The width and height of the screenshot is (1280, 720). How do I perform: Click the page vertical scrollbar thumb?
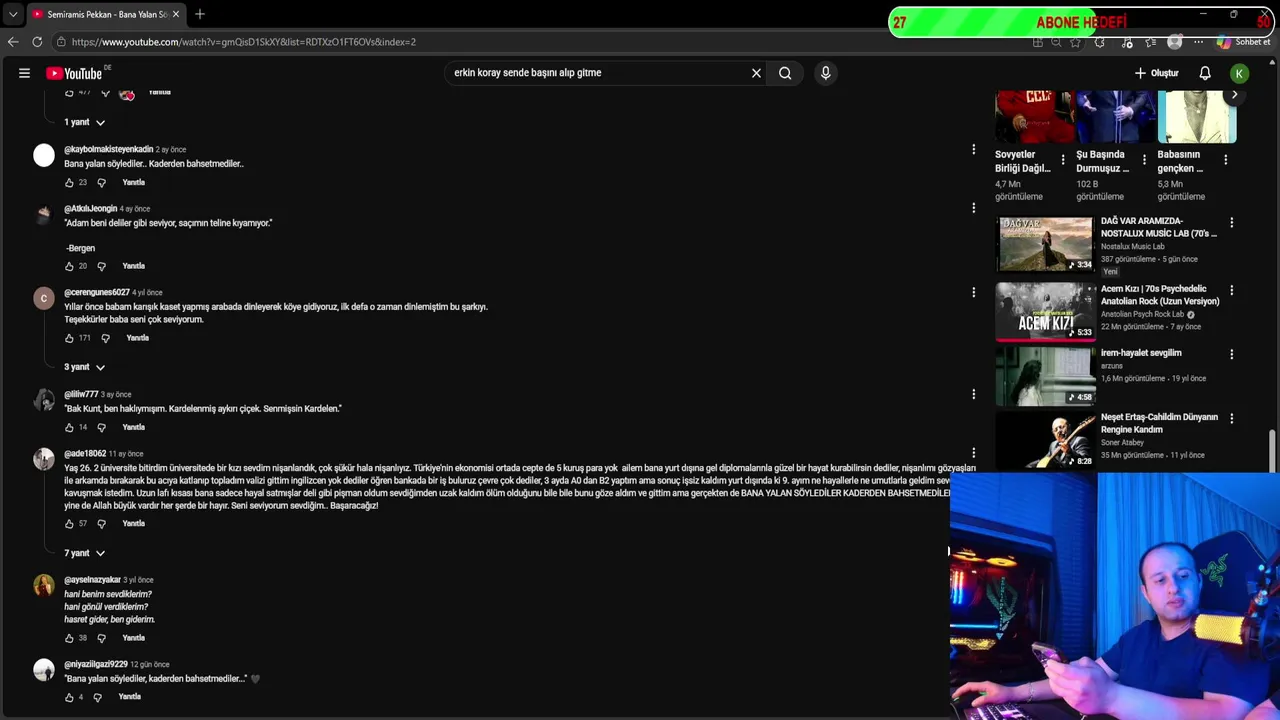point(1272,450)
